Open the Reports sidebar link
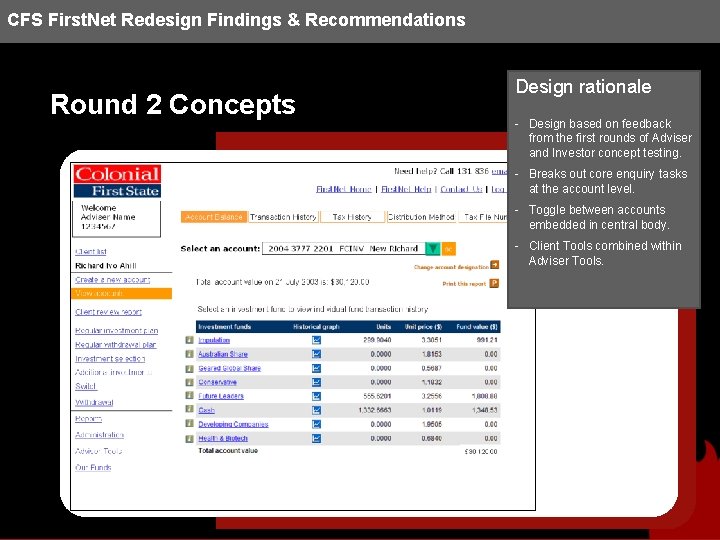The image size is (720, 540). point(88,419)
